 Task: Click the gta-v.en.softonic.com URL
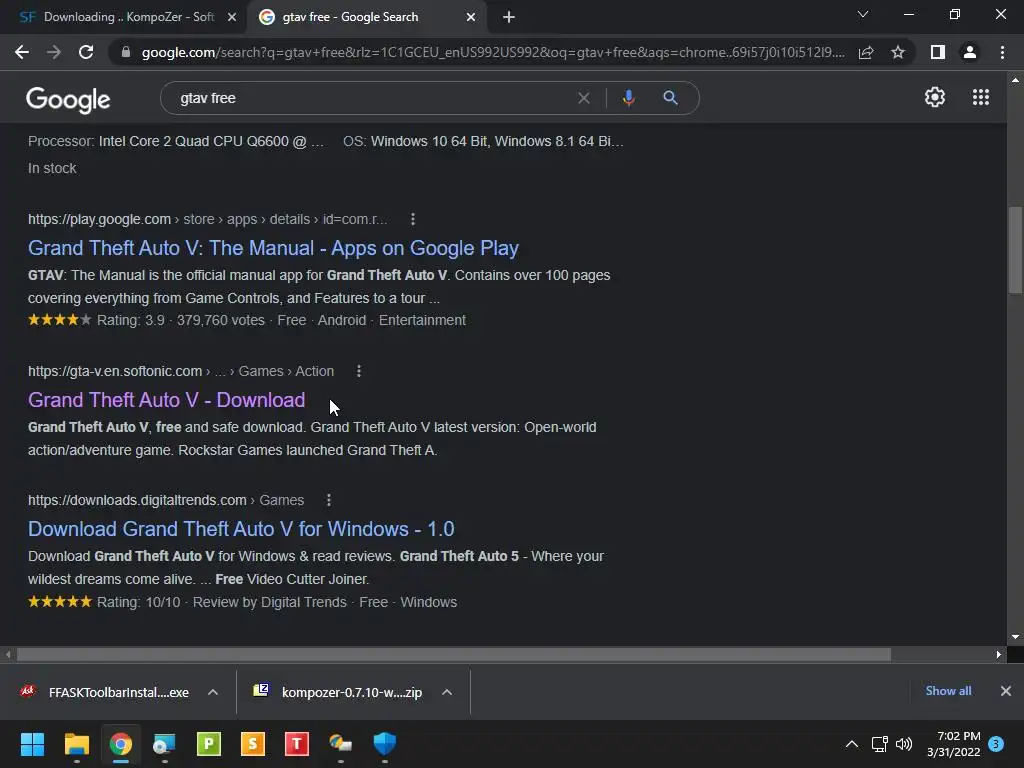tap(181, 371)
